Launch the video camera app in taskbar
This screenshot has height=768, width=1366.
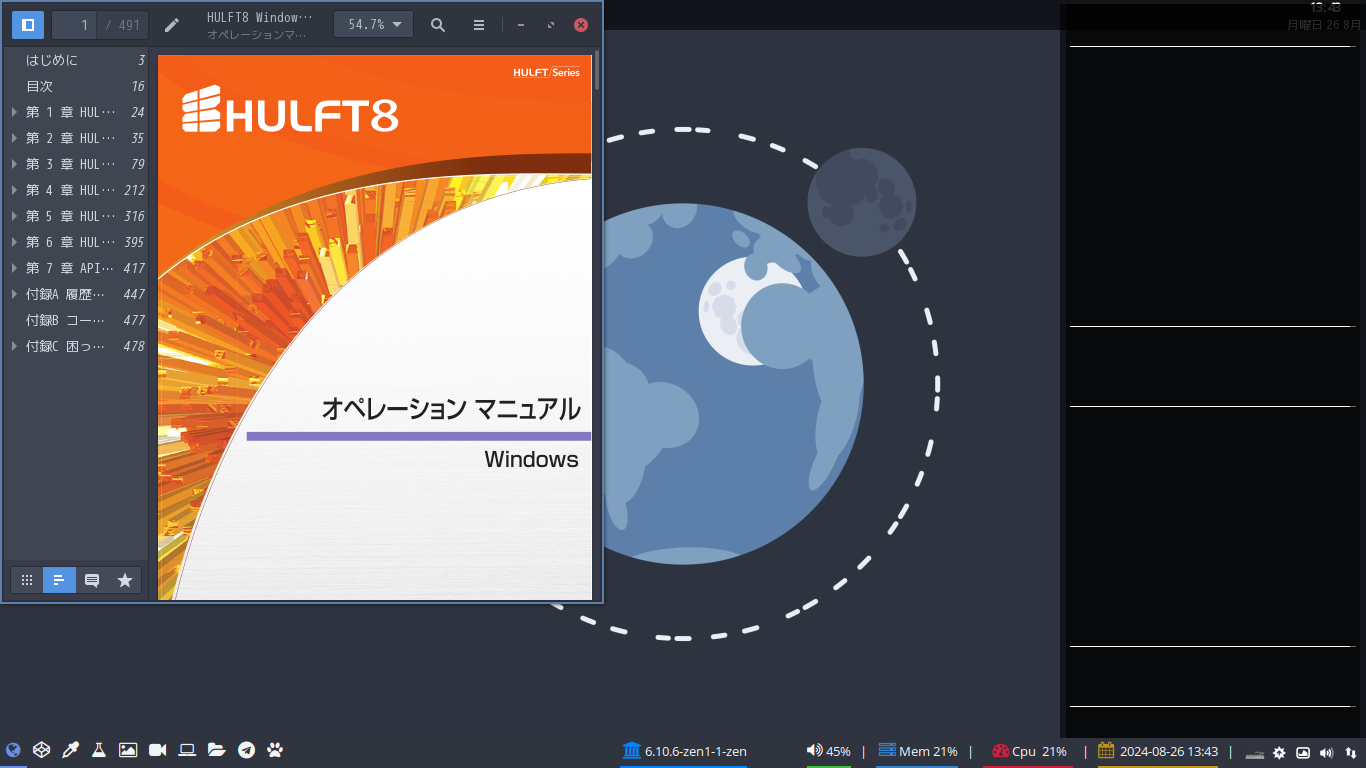tap(157, 750)
